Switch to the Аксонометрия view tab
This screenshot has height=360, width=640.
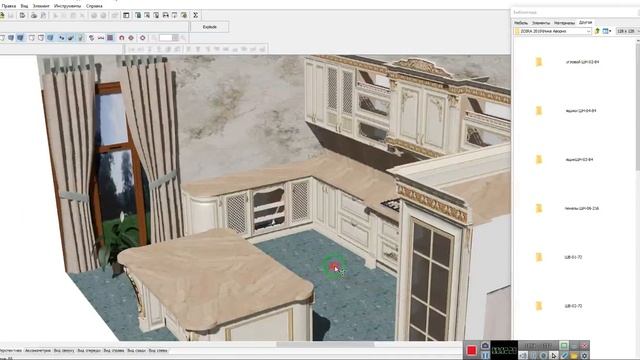(38, 351)
